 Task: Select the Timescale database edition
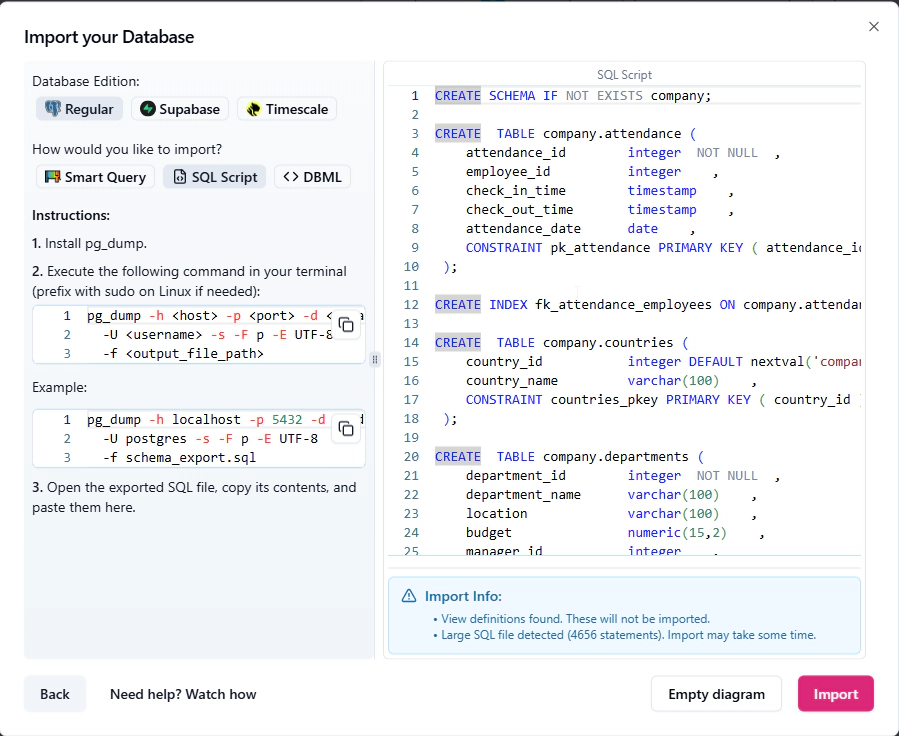pos(287,109)
